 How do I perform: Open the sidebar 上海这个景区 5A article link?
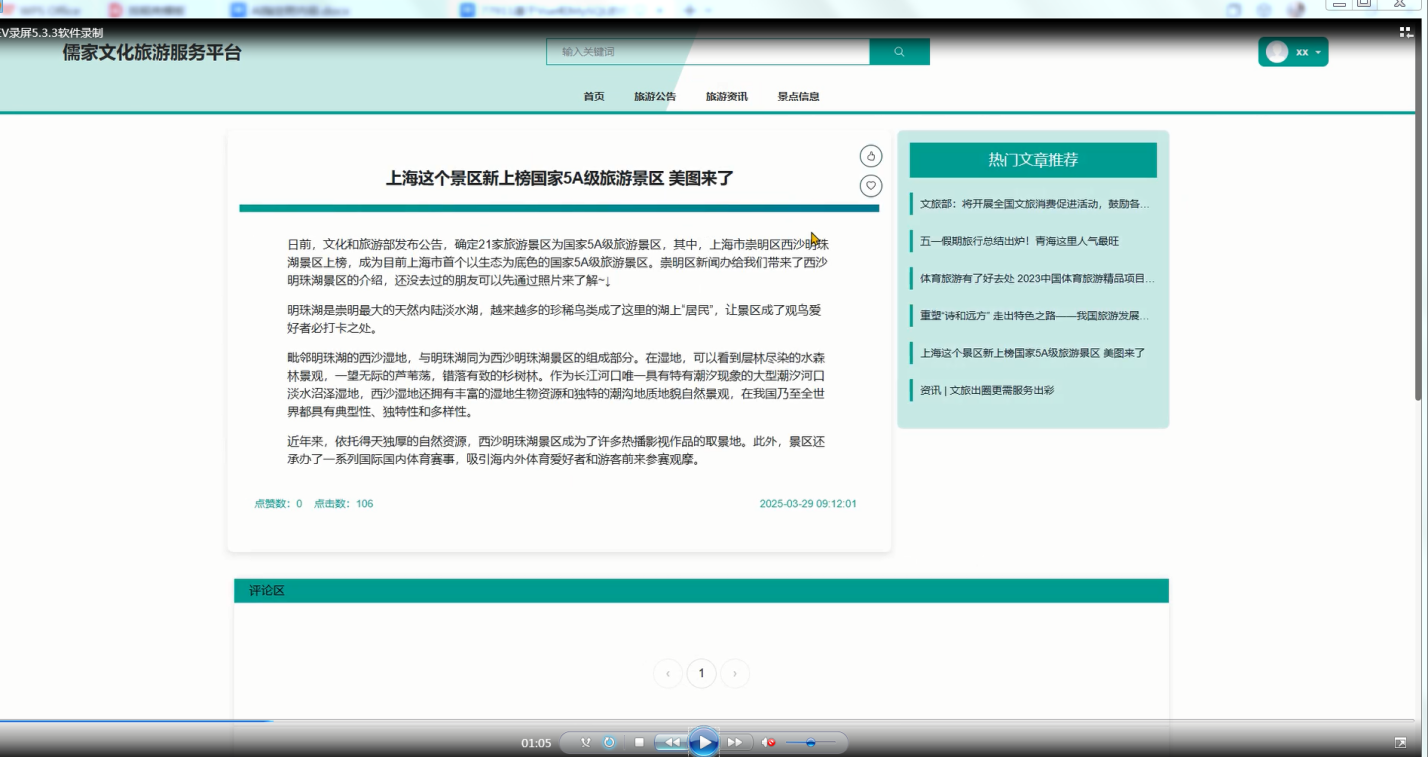point(1032,353)
